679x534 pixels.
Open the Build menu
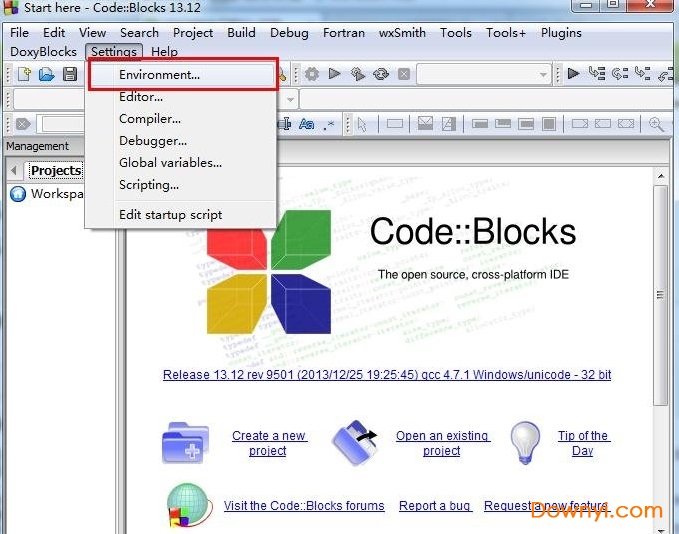point(241,33)
